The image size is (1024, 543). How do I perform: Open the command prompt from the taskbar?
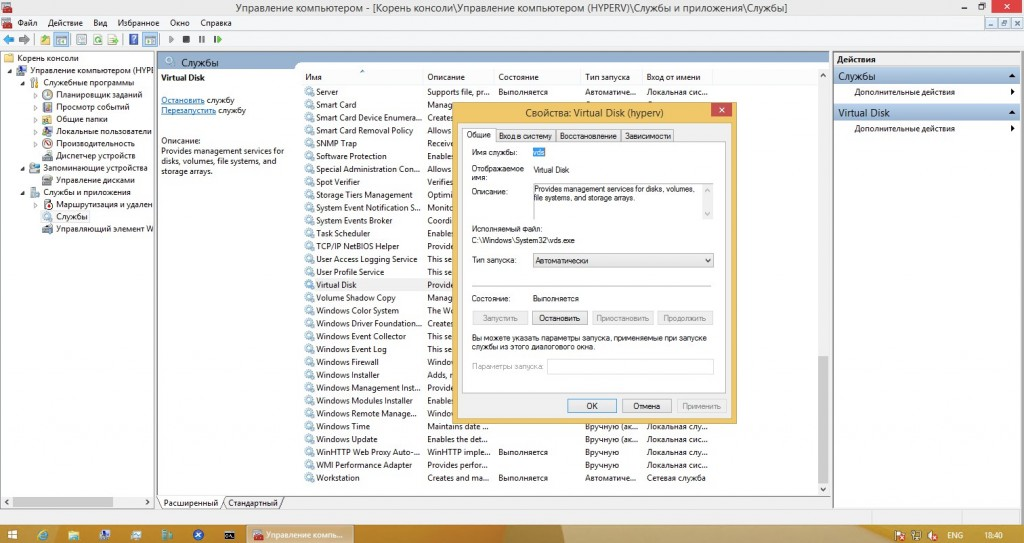coord(229,535)
